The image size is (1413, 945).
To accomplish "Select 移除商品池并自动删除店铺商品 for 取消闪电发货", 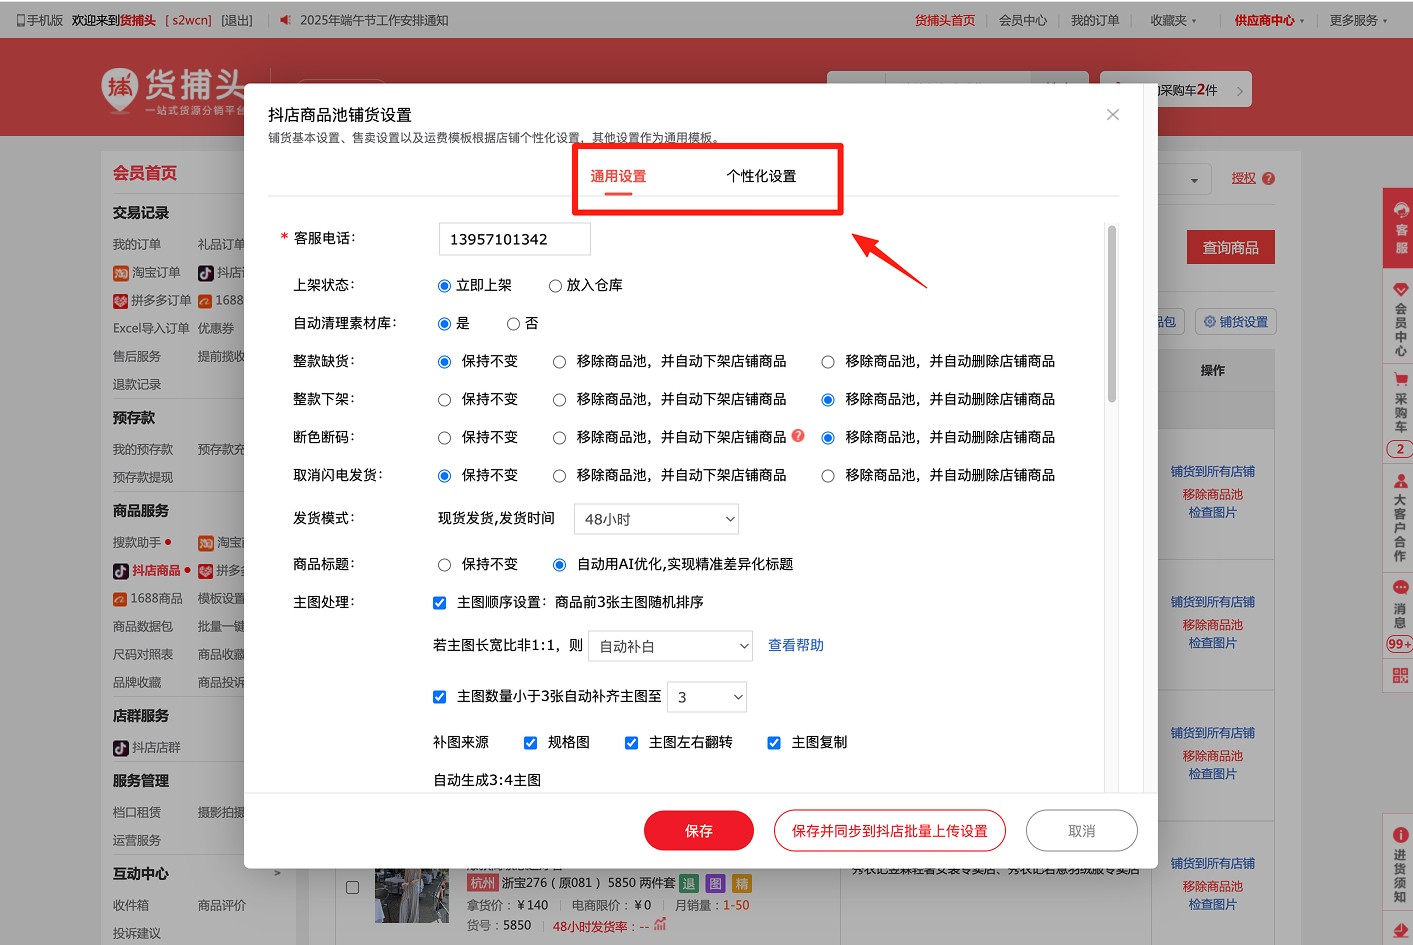I will tap(828, 476).
